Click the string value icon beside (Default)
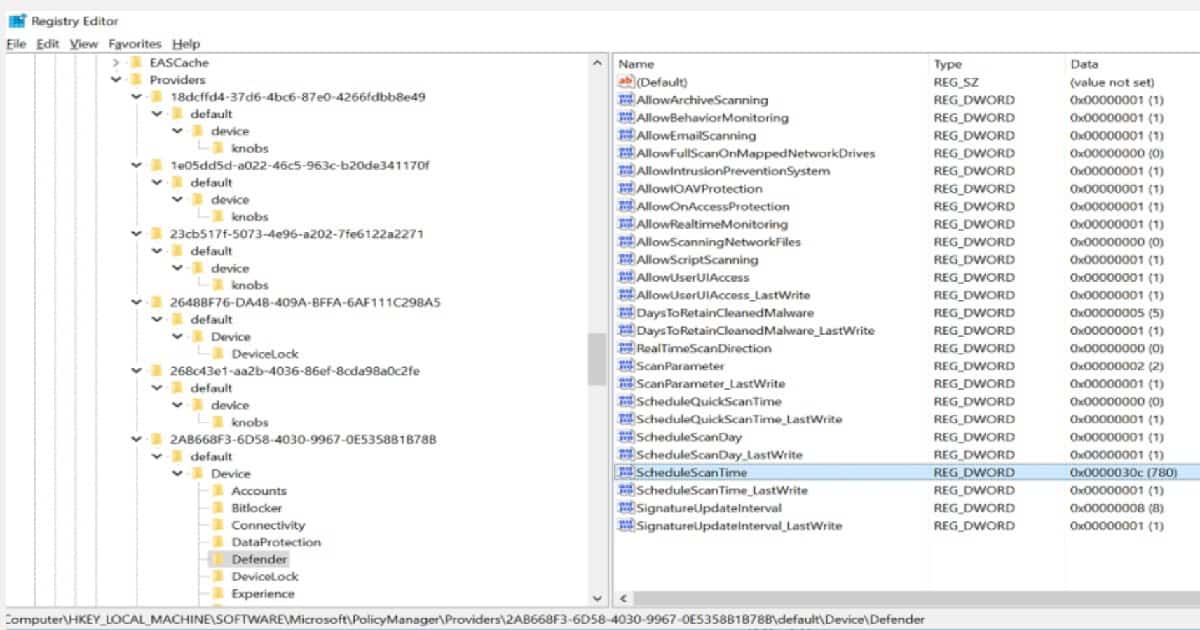 click(x=627, y=82)
